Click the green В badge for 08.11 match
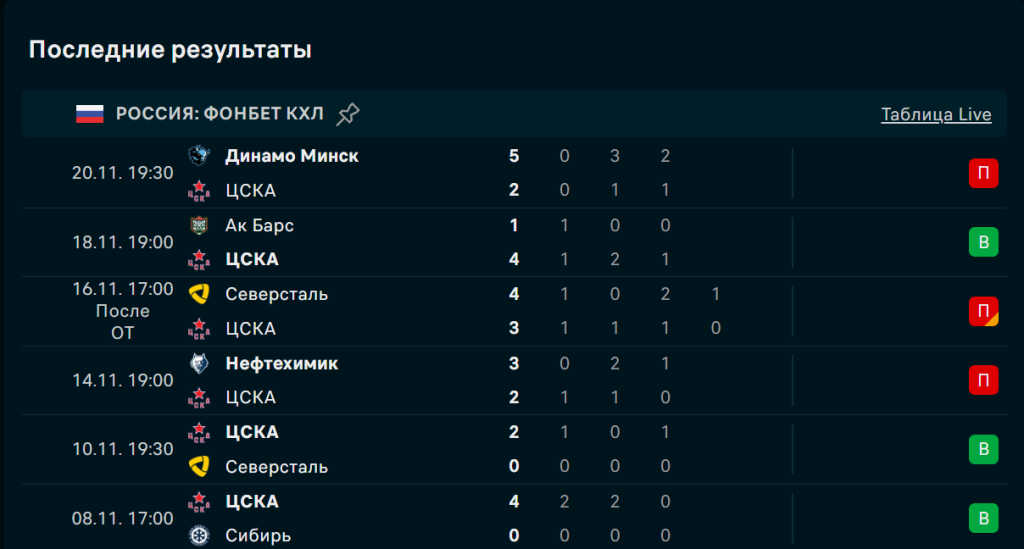This screenshot has height=549, width=1024. coord(983,518)
